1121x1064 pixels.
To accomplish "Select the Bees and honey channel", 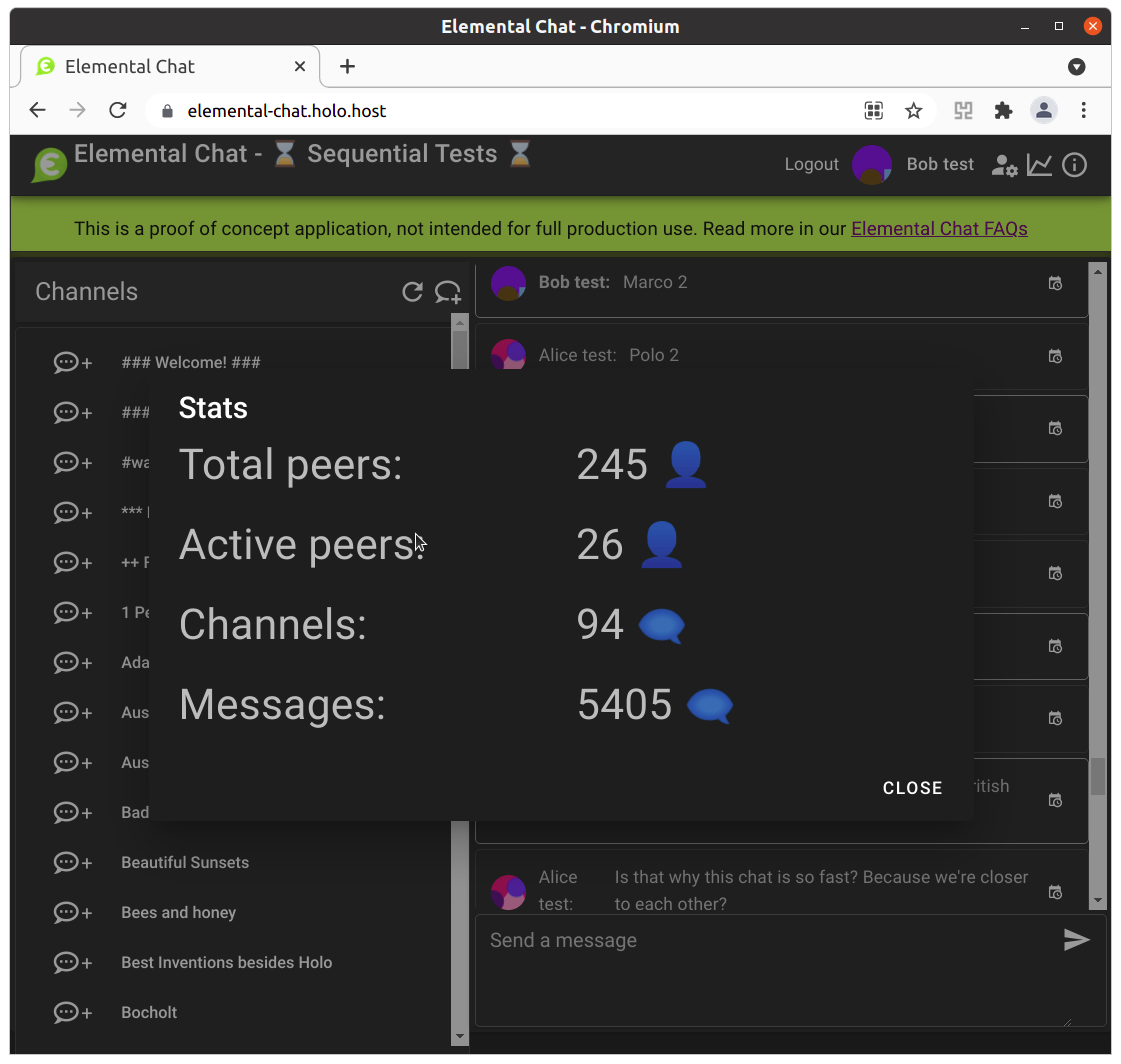I will point(179,912).
